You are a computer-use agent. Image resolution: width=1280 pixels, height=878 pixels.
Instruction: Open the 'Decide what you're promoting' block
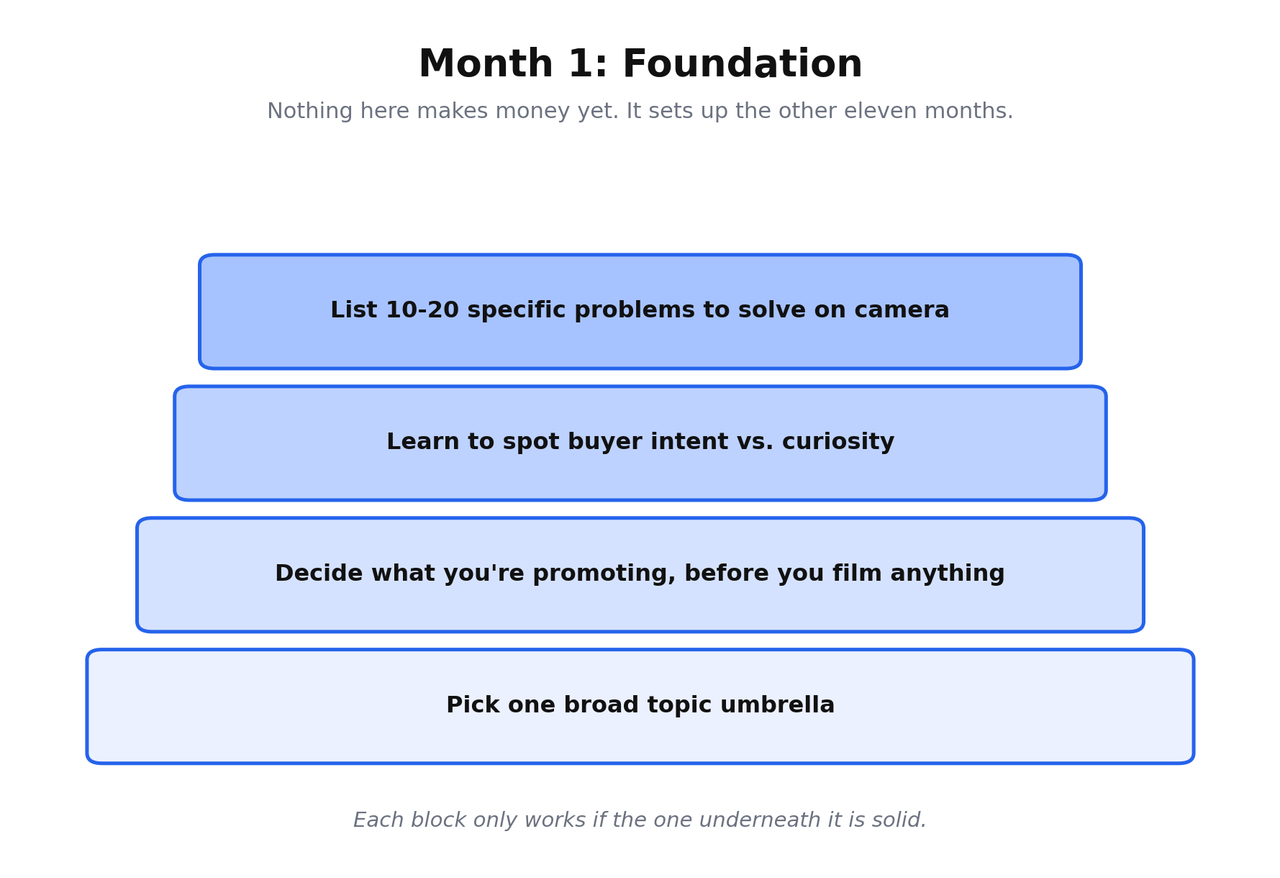[640, 575]
